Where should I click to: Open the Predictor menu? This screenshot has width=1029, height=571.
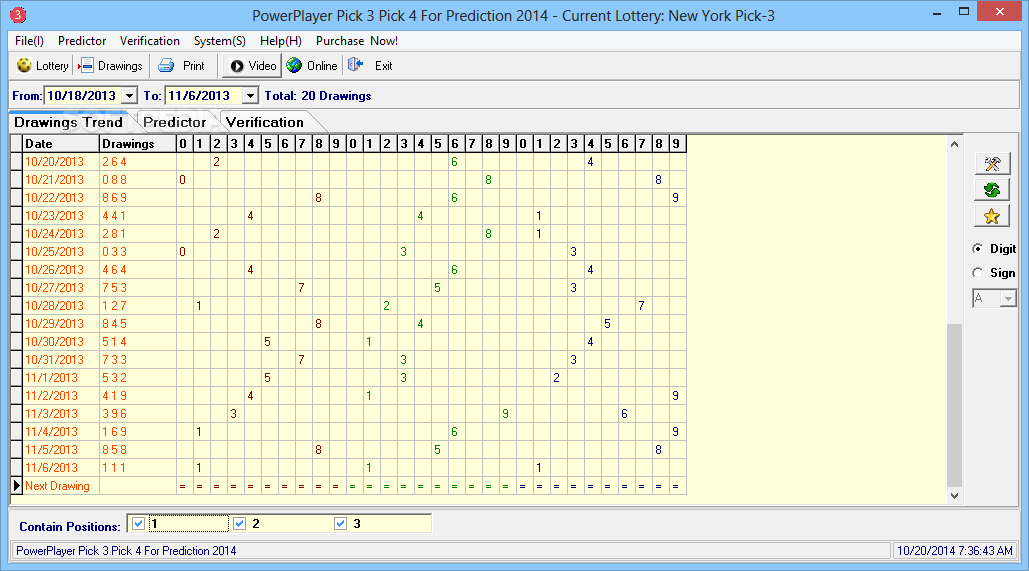point(82,41)
